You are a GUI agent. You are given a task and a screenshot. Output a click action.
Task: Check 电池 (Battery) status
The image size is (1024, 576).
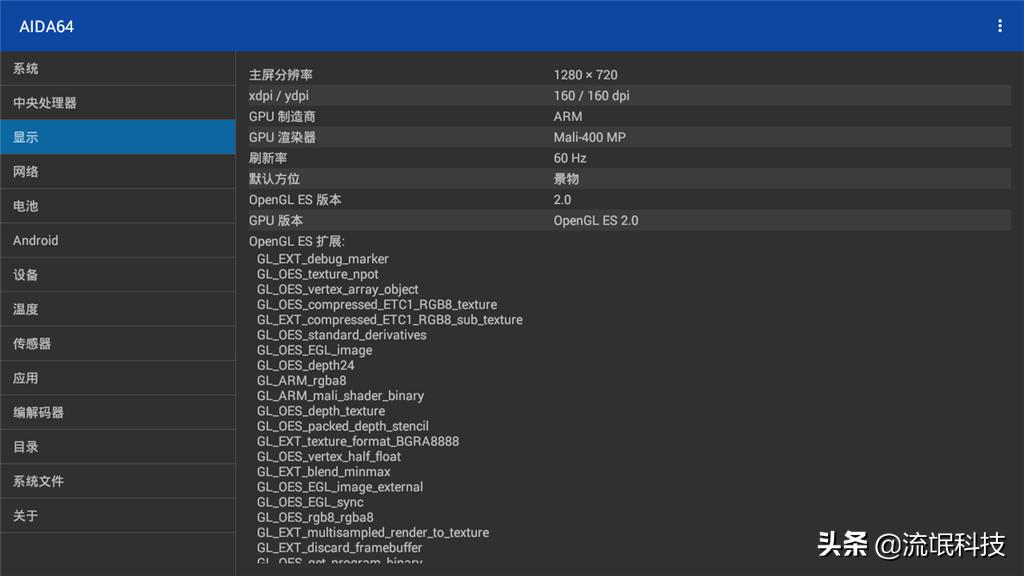[118, 205]
